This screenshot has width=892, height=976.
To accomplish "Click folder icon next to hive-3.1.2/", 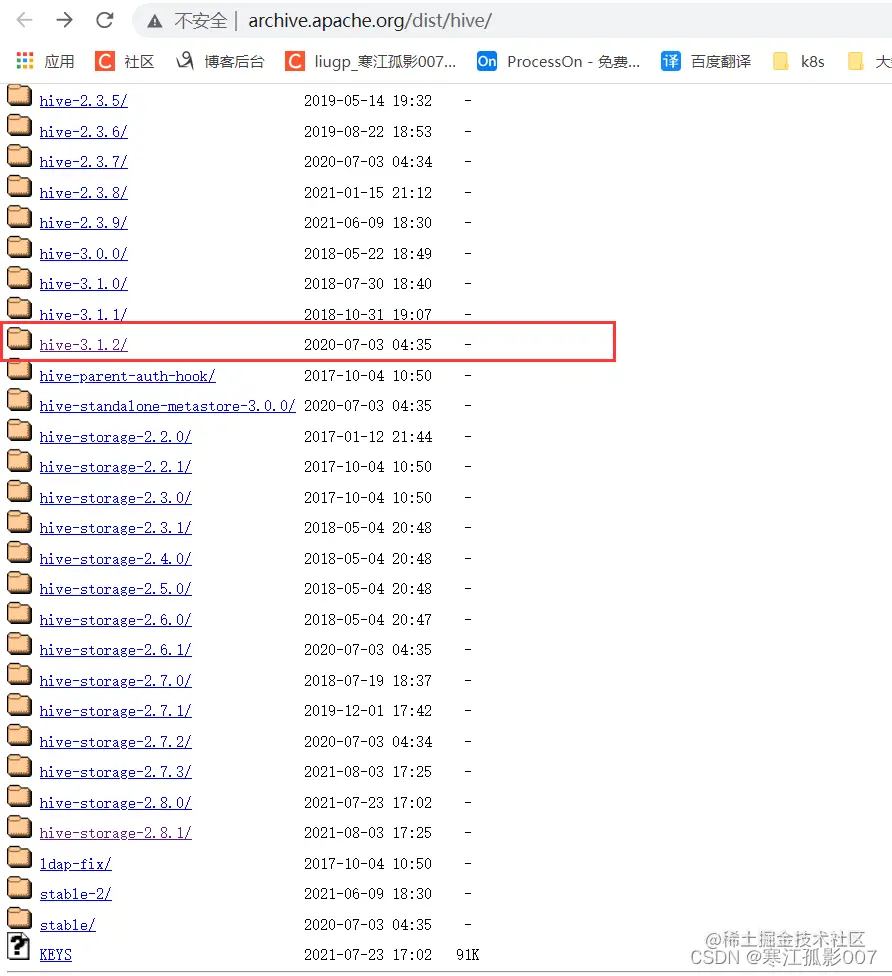I will (x=19, y=339).
